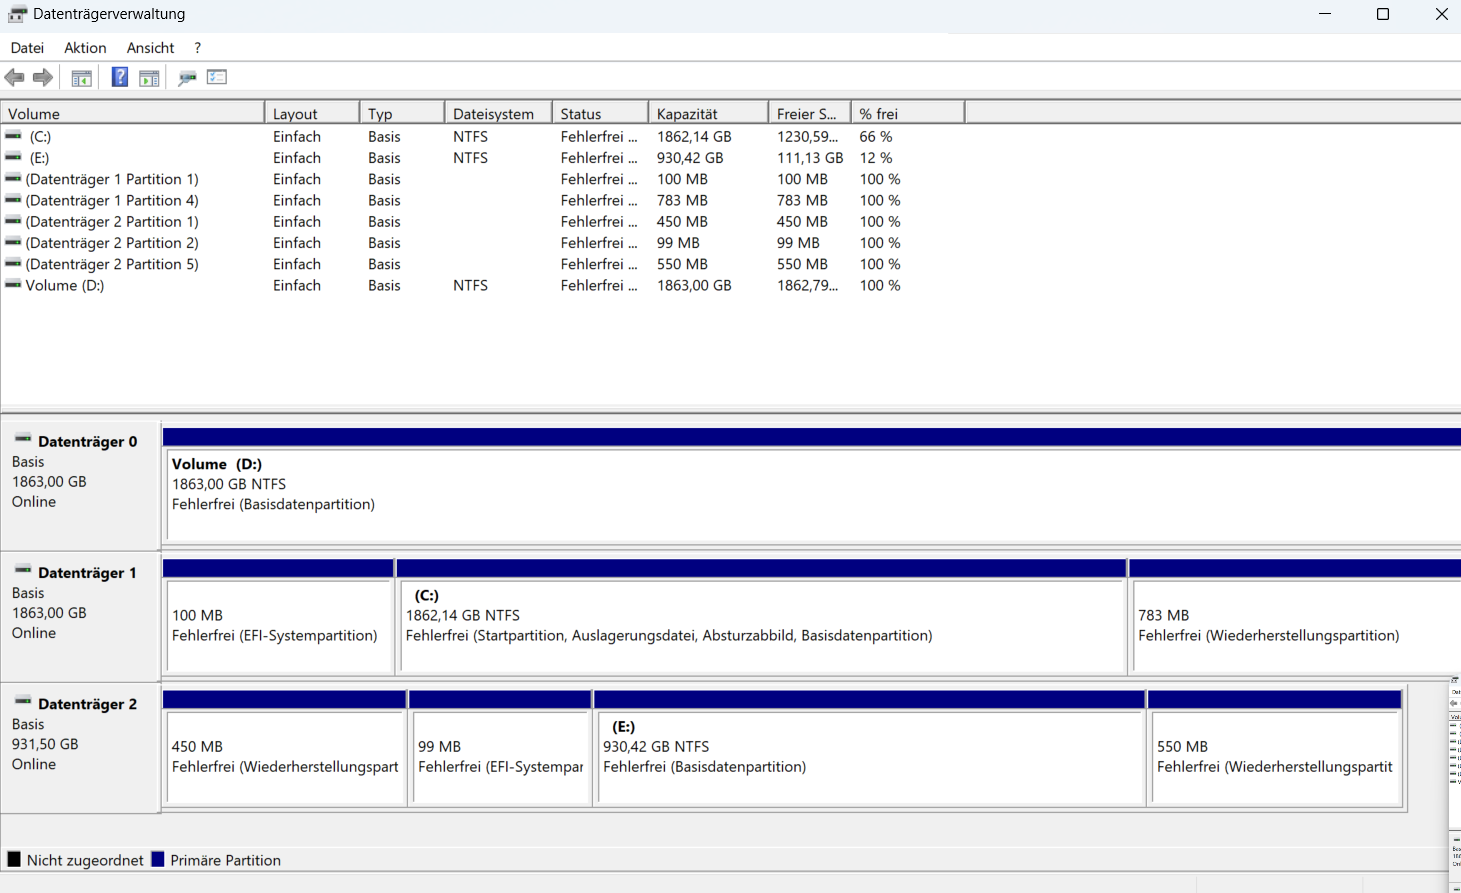Open the ? help menu
The image size is (1461, 893).
click(x=197, y=47)
